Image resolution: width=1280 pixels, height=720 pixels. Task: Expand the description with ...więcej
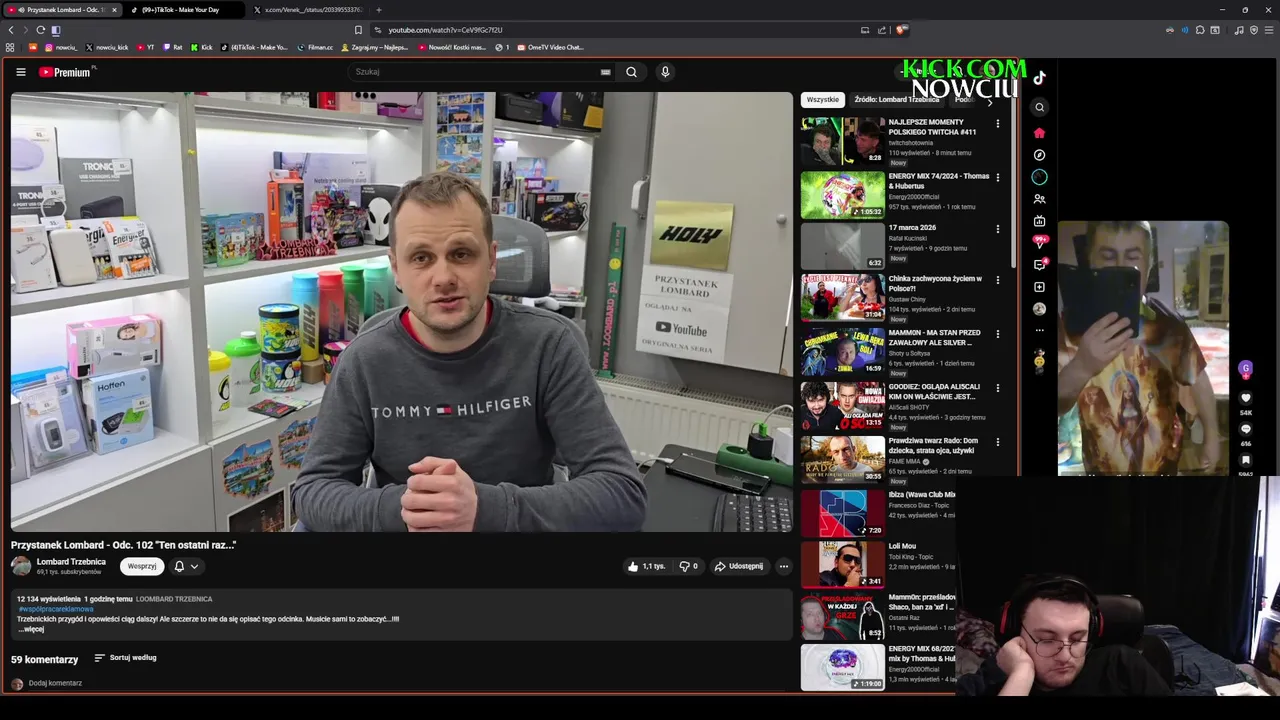pos(33,629)
